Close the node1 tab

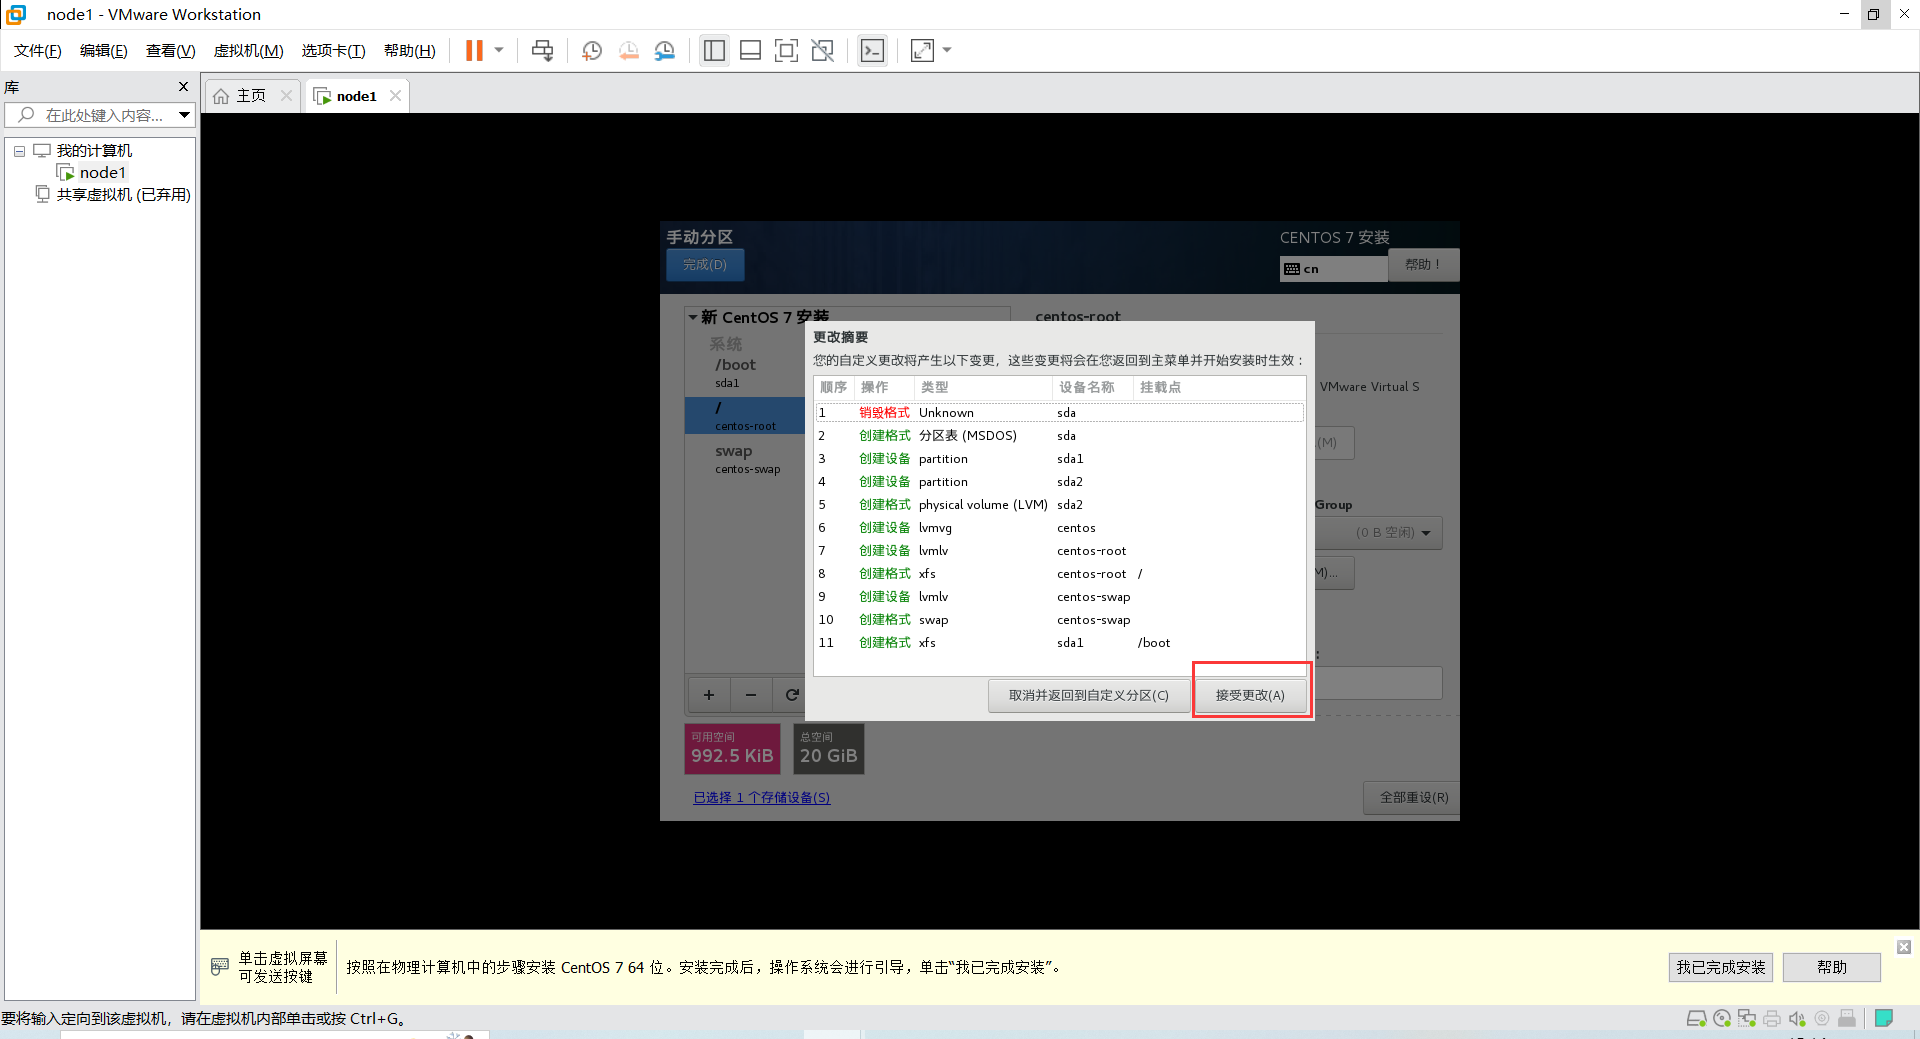coord(395,96)
